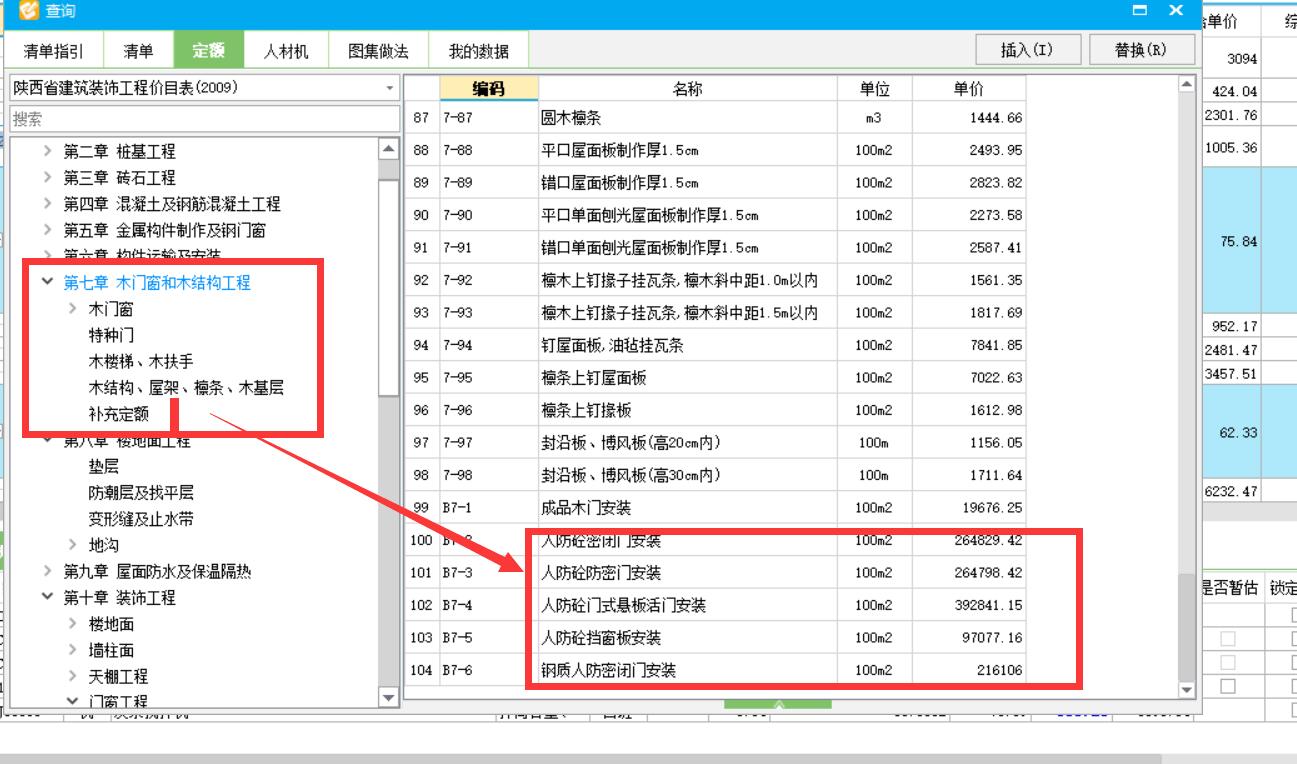Select row 错口屋面板制作厚1.5cm
This screenshot has width=1297, height=764.
716,183
